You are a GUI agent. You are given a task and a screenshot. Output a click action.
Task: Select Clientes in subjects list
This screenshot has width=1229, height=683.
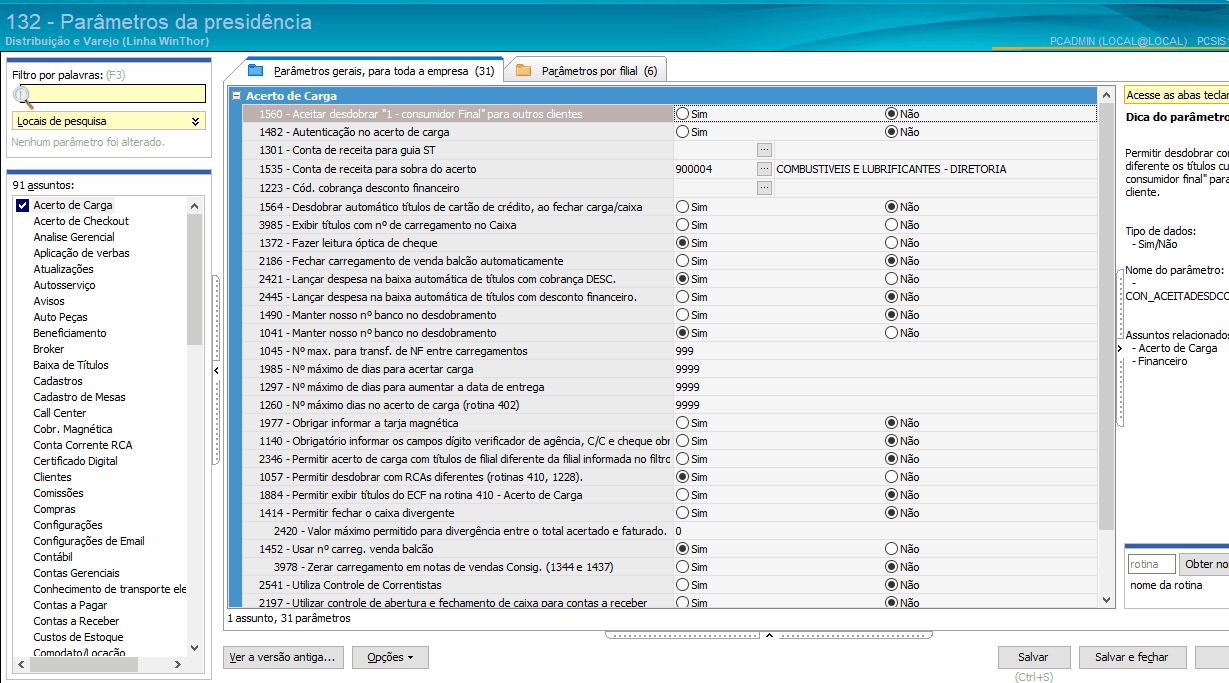pos(52,477)
